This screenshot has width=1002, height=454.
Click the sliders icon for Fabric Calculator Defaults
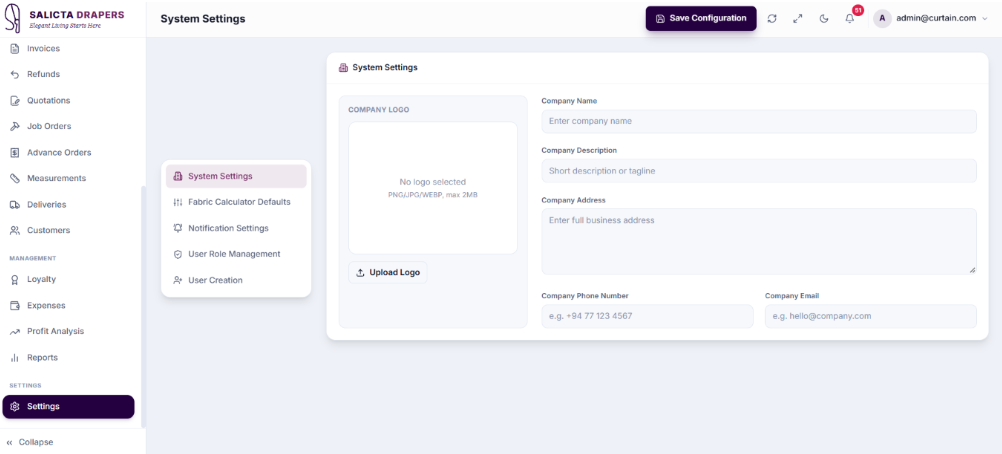click(178, 202)
